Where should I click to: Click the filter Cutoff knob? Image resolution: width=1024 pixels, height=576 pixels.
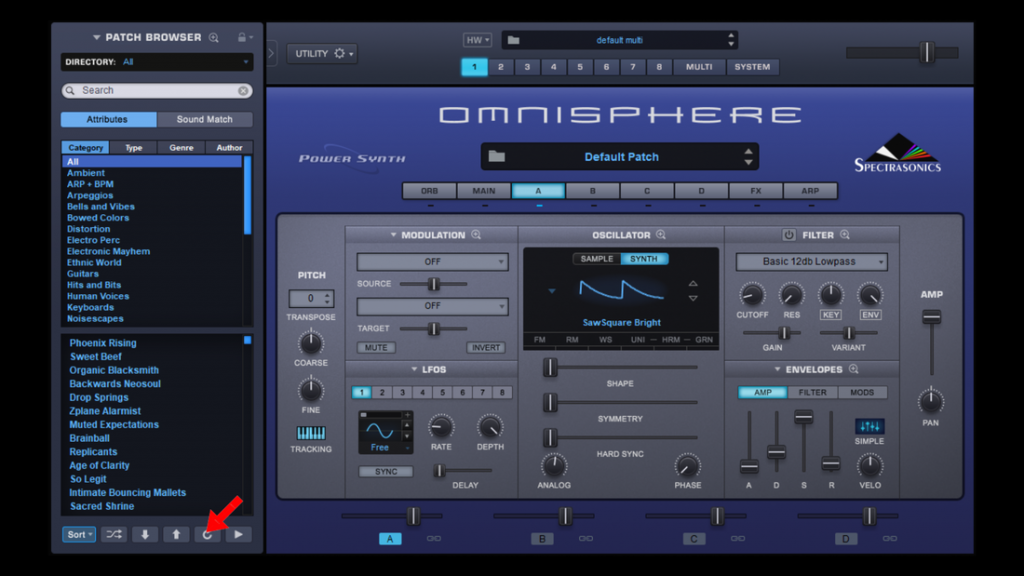[x=752, y=295]
